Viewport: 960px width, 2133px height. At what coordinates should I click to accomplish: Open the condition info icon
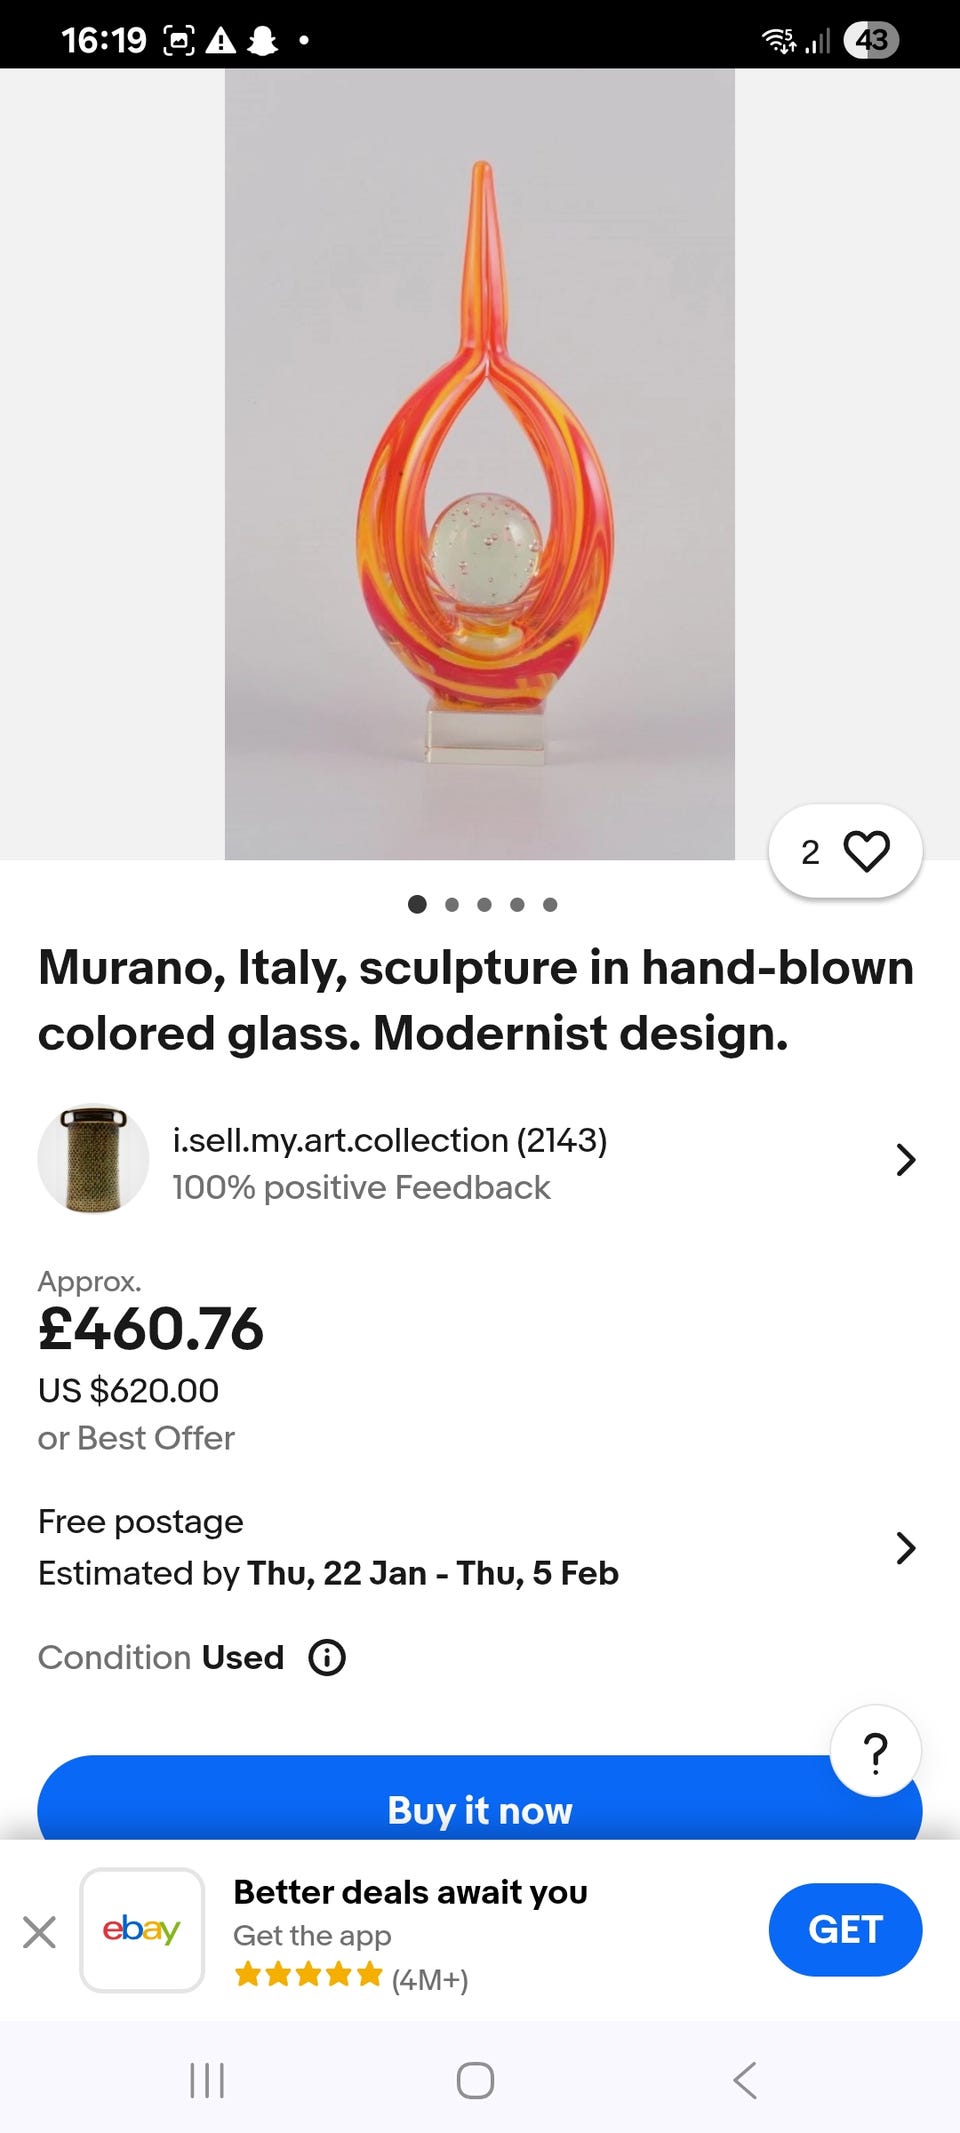327,1657
